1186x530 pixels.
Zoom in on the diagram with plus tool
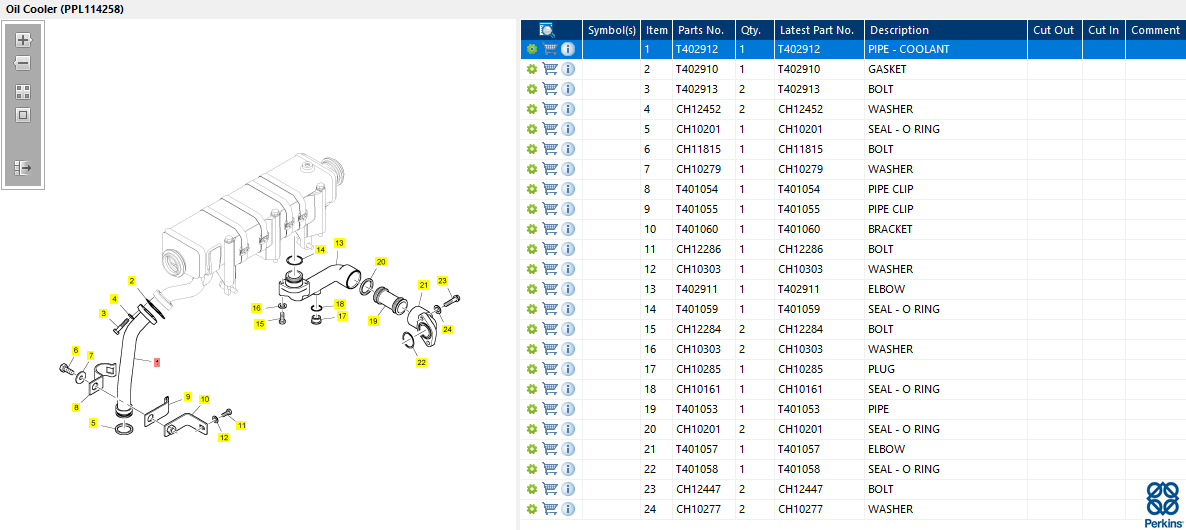[23, 40]
